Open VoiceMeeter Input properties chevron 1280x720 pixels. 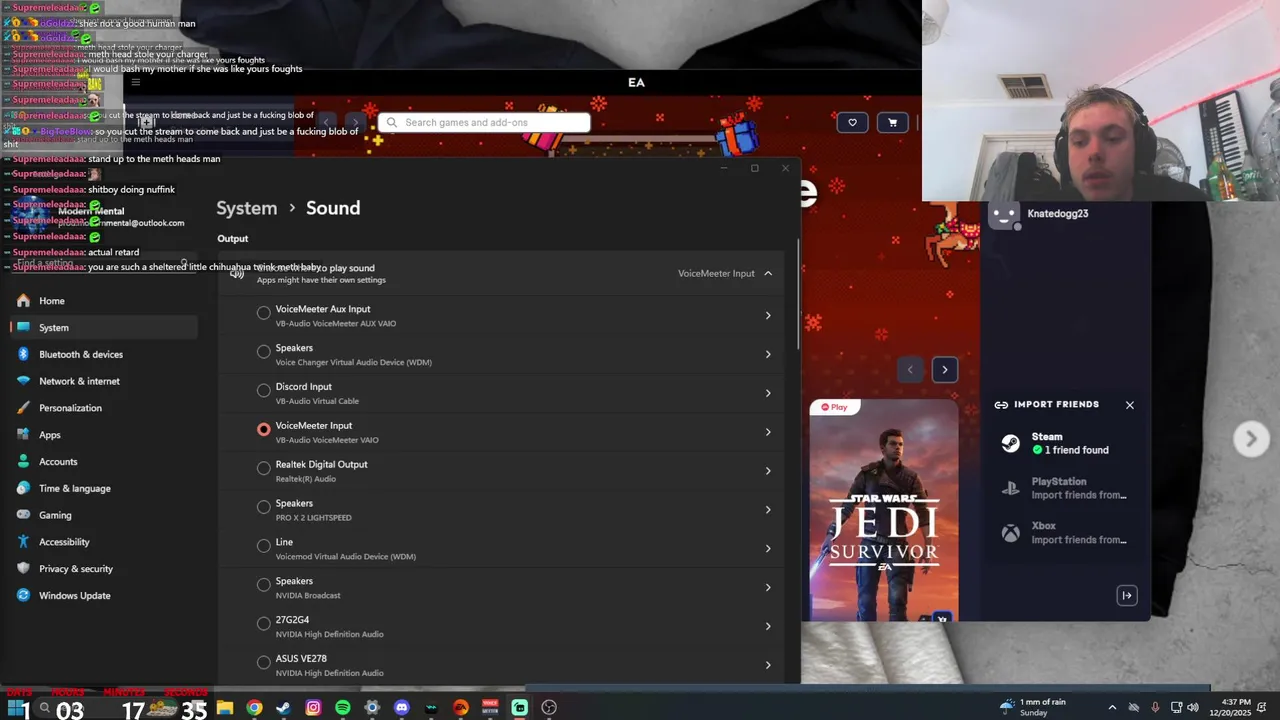tap(768, 432)
